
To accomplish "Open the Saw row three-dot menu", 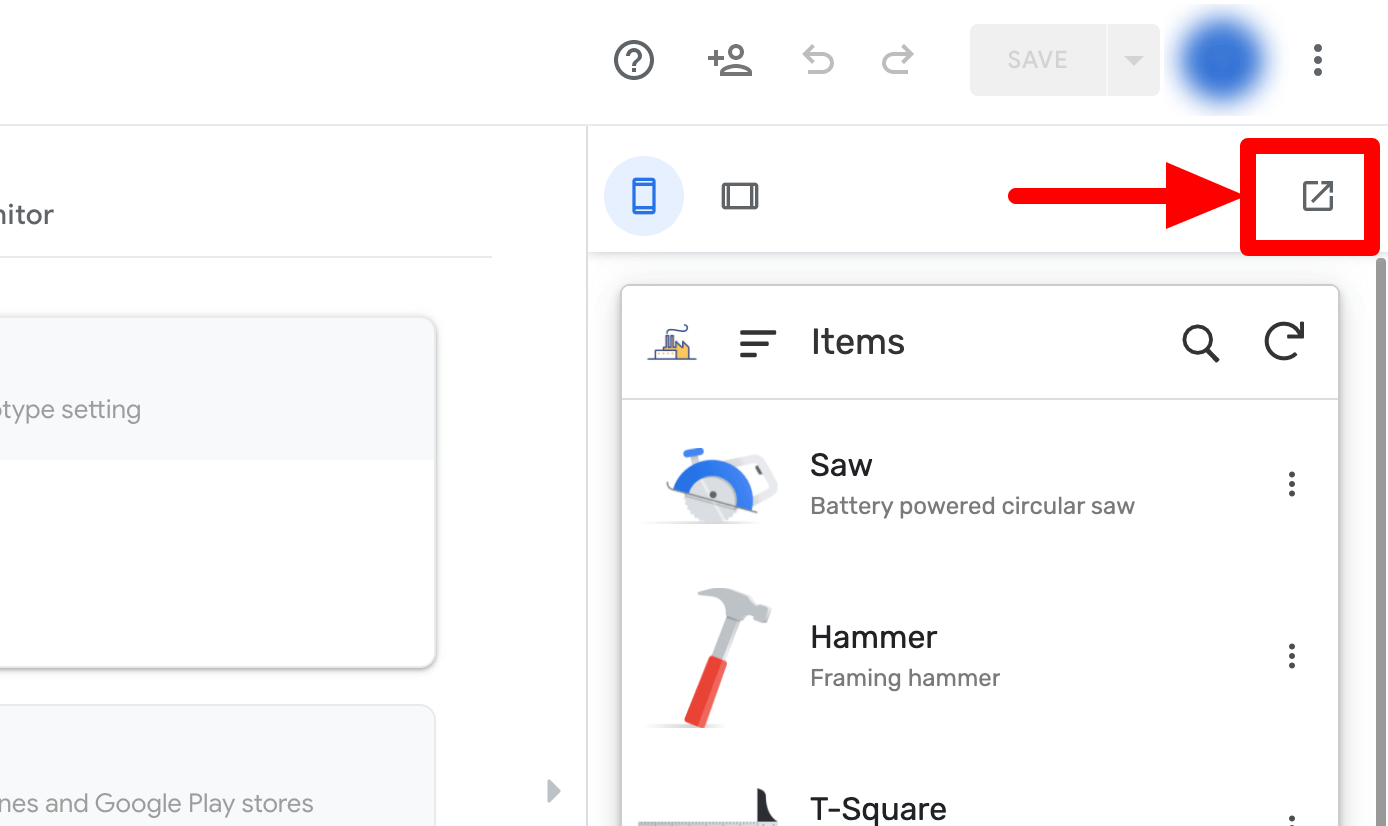I will tap(1291, 485).
